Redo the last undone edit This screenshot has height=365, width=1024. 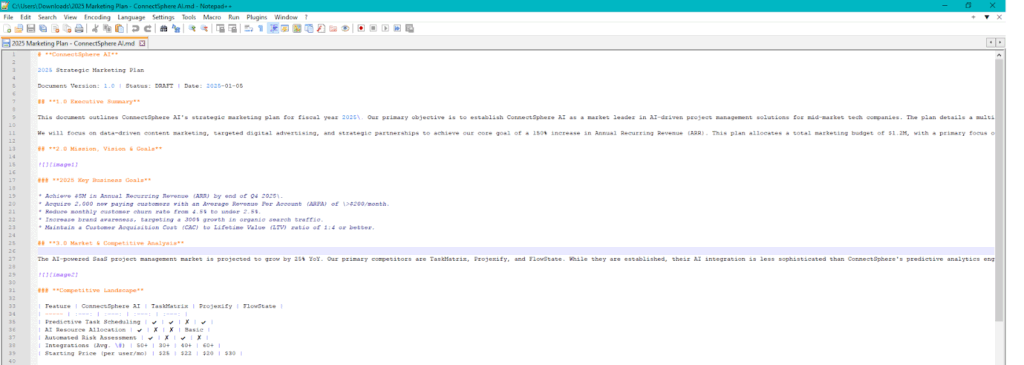point(148,29)
